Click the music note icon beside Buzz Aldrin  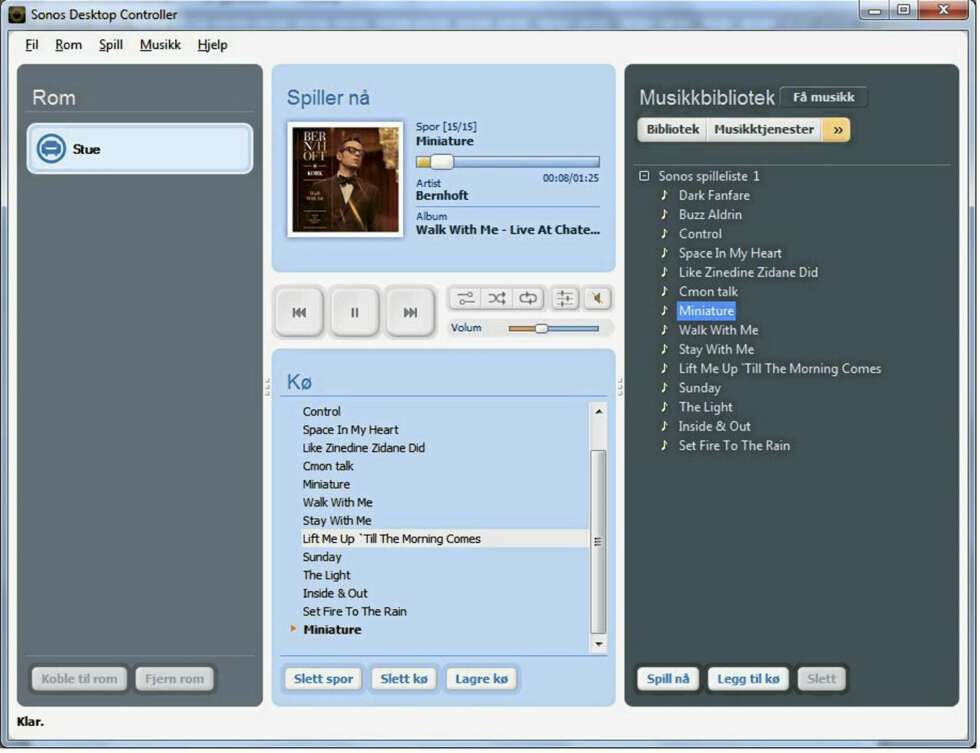pyautogui.click(x=664, y=214)
